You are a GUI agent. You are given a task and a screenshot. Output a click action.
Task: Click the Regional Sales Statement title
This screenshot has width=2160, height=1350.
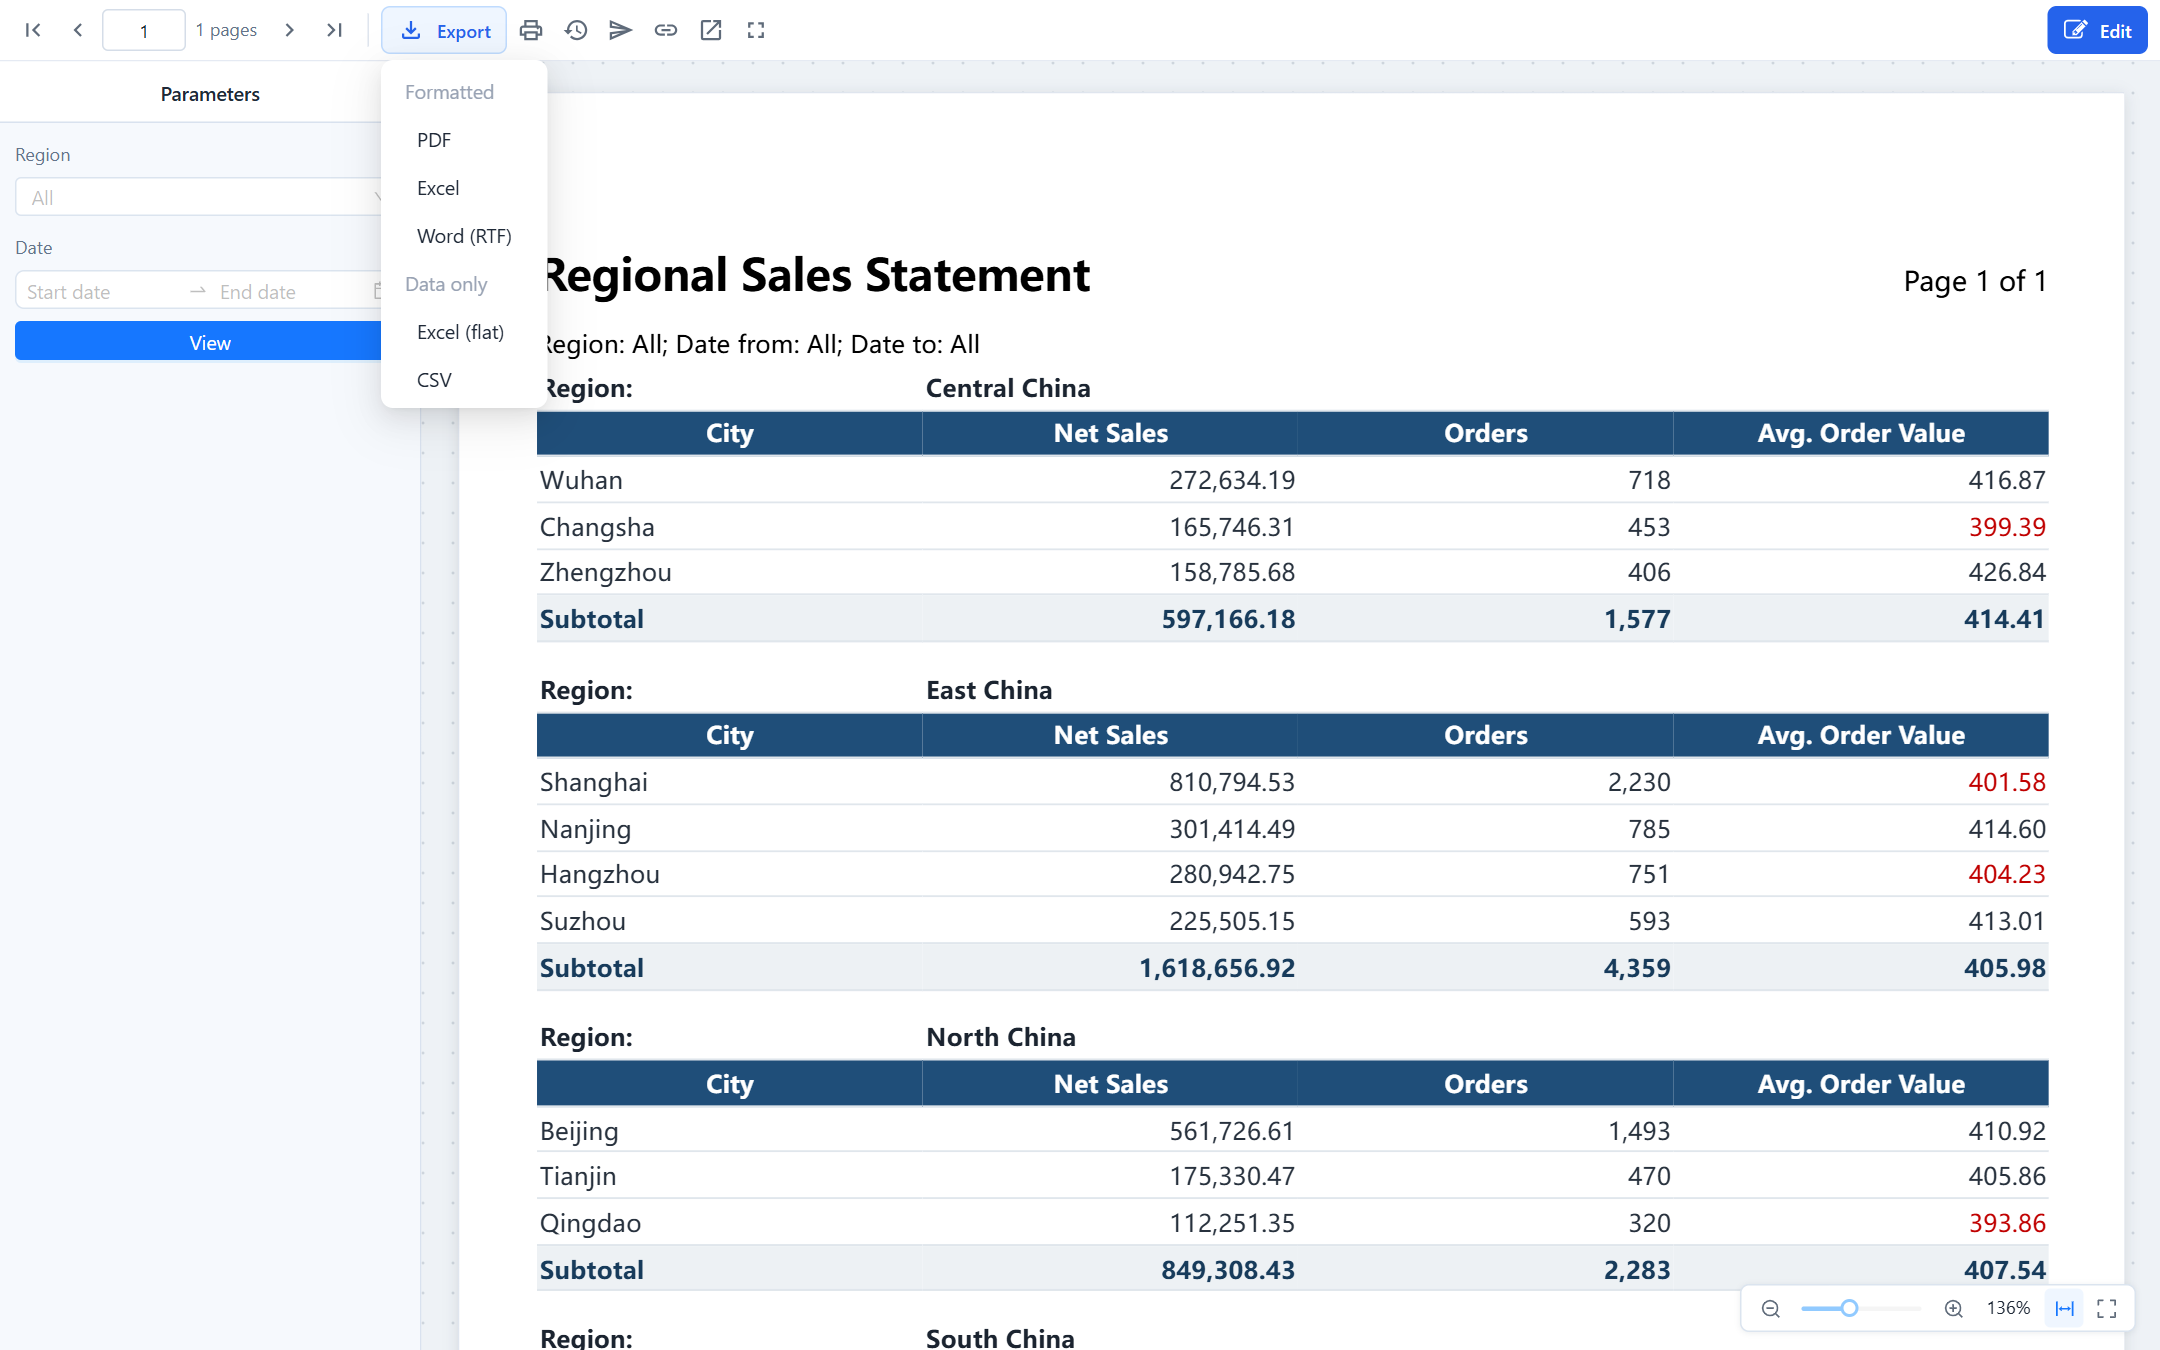click(x=816, y=275)
